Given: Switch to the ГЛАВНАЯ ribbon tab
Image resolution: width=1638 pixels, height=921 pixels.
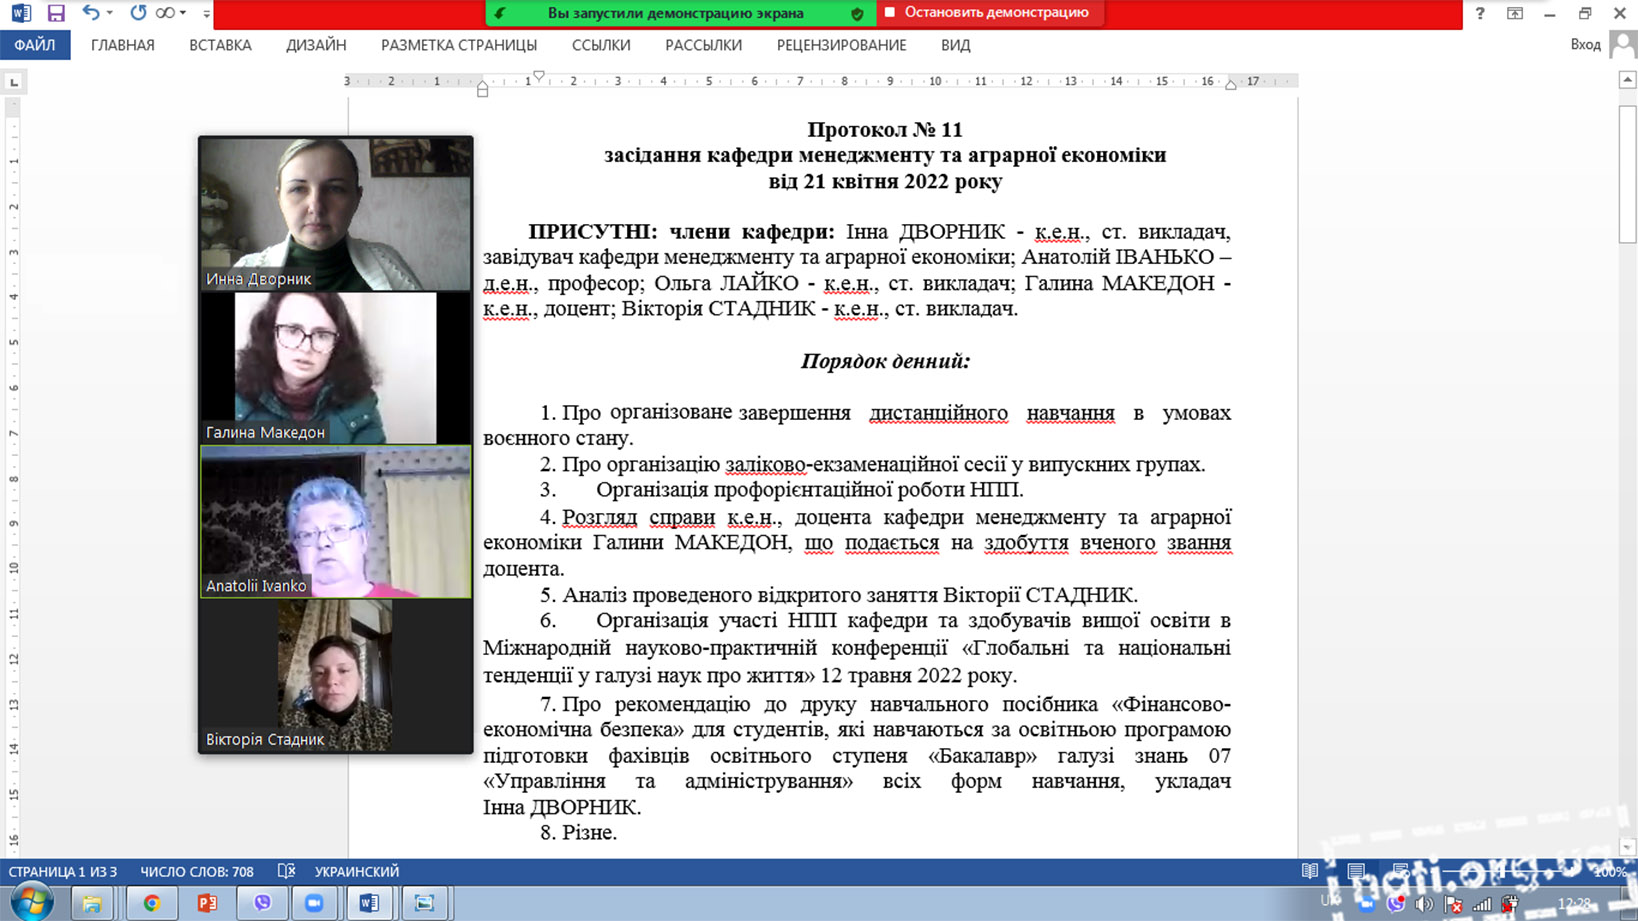Looking at the screenshot, I should (123, 45).
